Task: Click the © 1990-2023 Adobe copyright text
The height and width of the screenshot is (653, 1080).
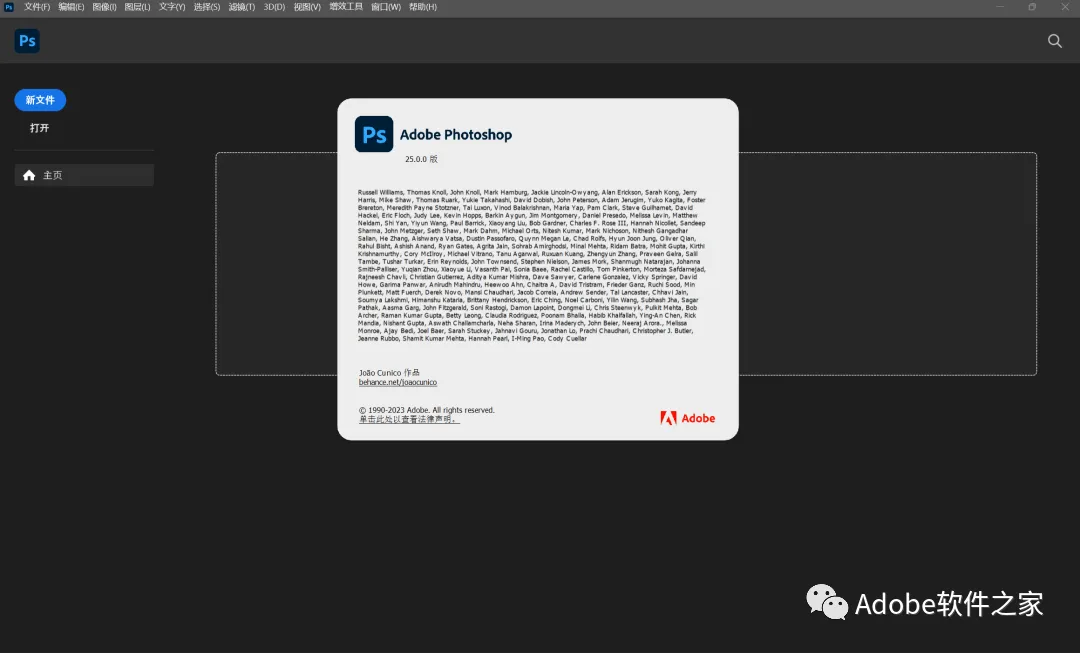Action: (x=426, y=410)
